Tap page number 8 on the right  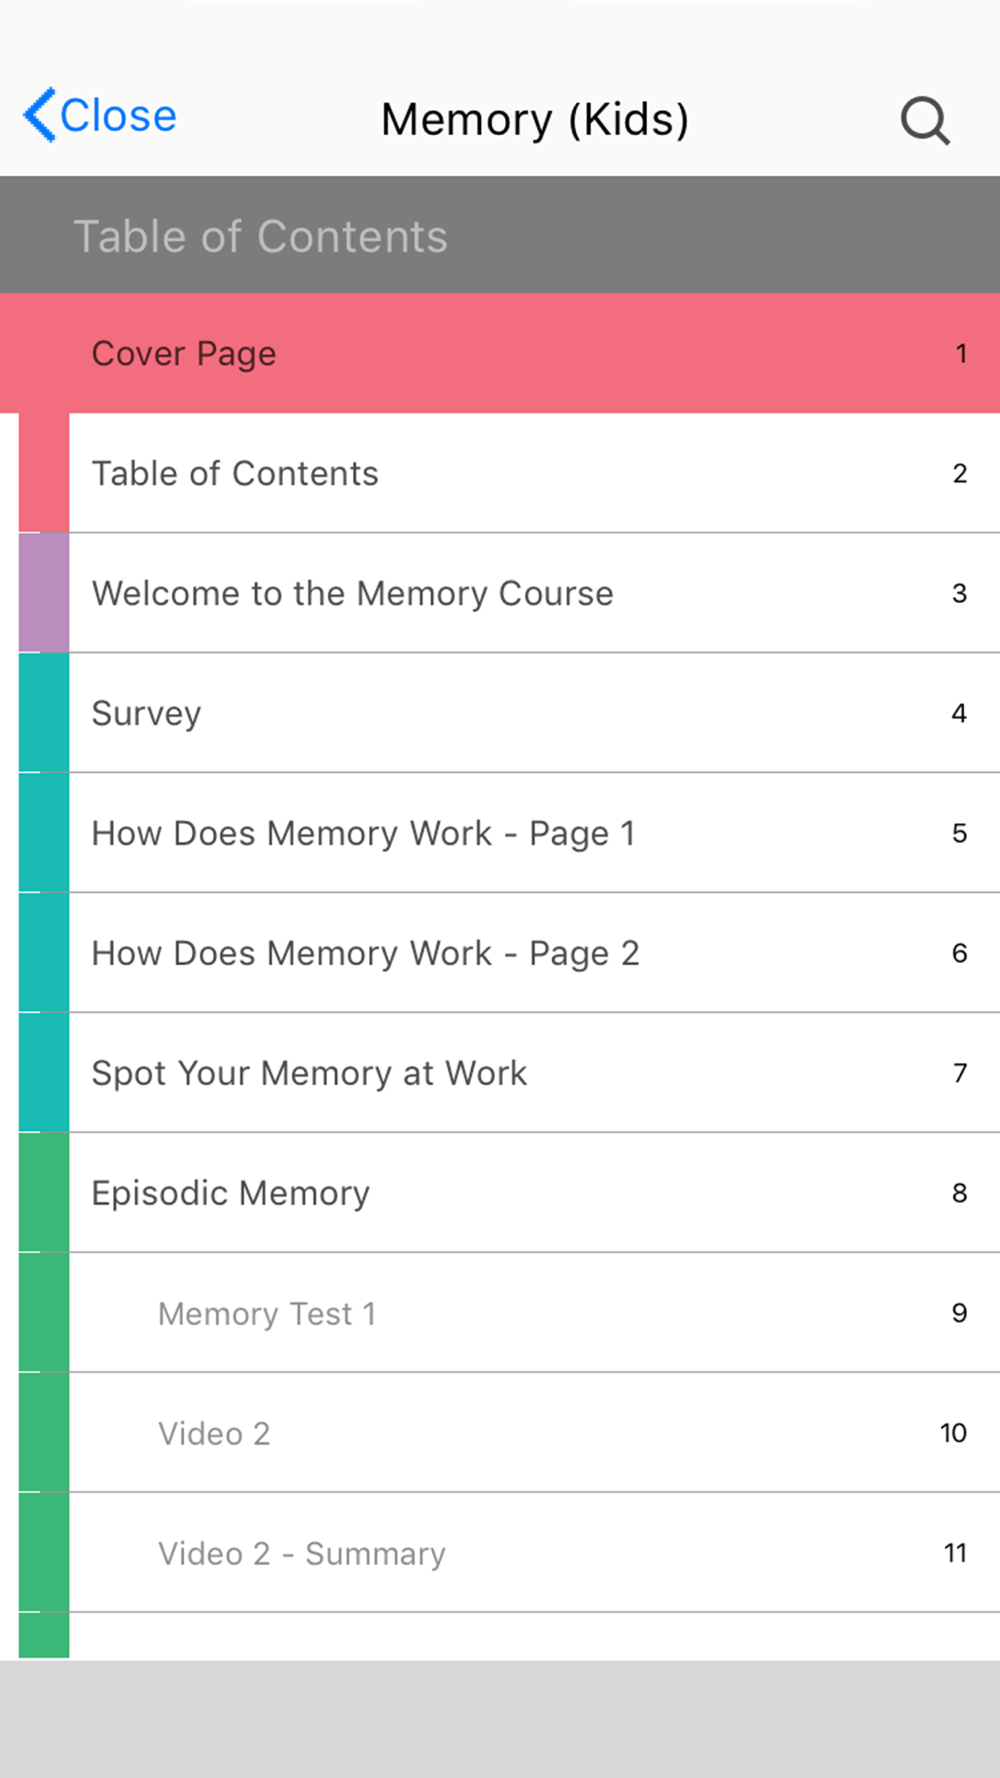(x=959, y=1193)
